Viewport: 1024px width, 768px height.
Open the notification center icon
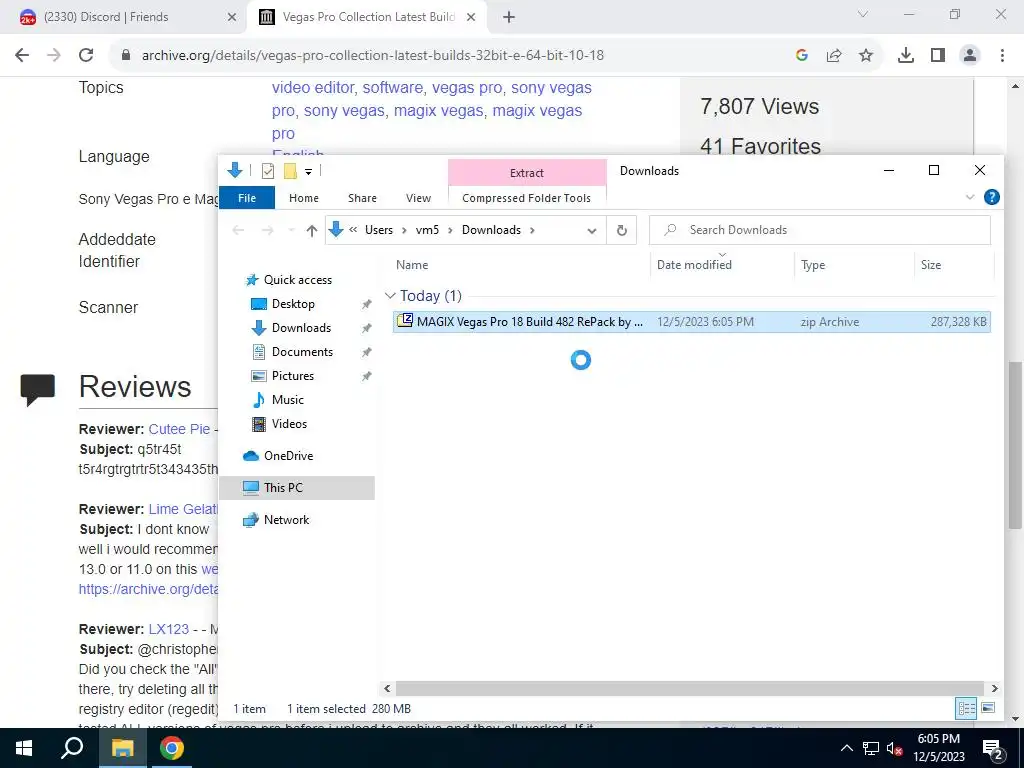point(993,748)
